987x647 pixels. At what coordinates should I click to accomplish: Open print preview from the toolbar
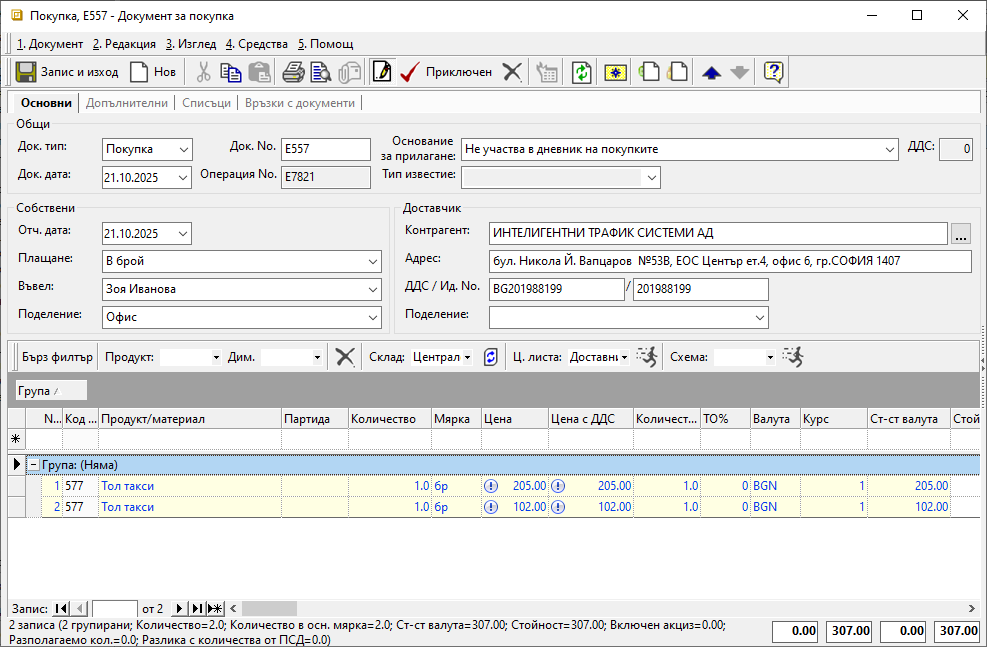pos(320,72)
